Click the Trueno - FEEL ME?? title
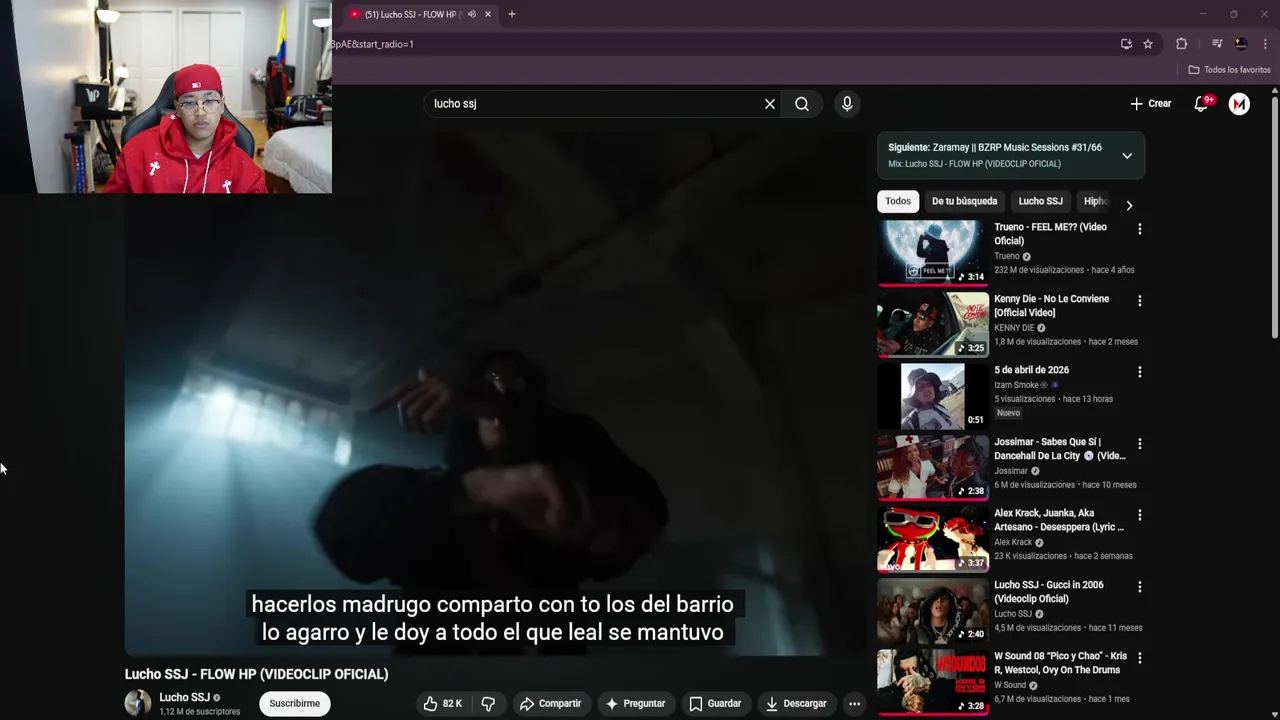1280x720 pixels. point(1050,234)
